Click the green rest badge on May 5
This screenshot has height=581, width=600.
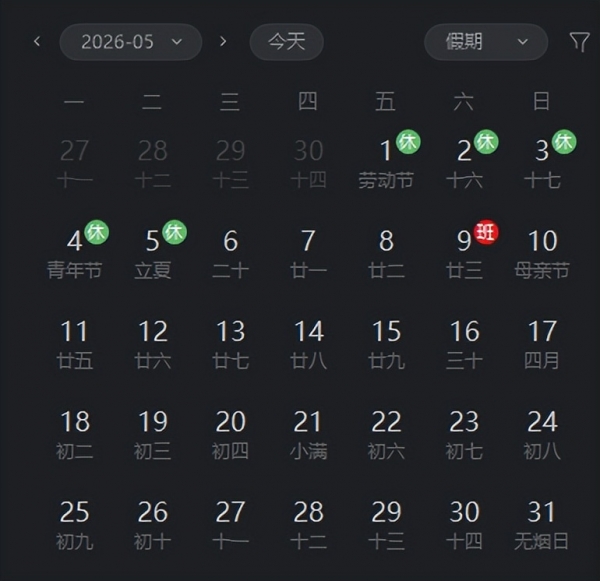174,233
